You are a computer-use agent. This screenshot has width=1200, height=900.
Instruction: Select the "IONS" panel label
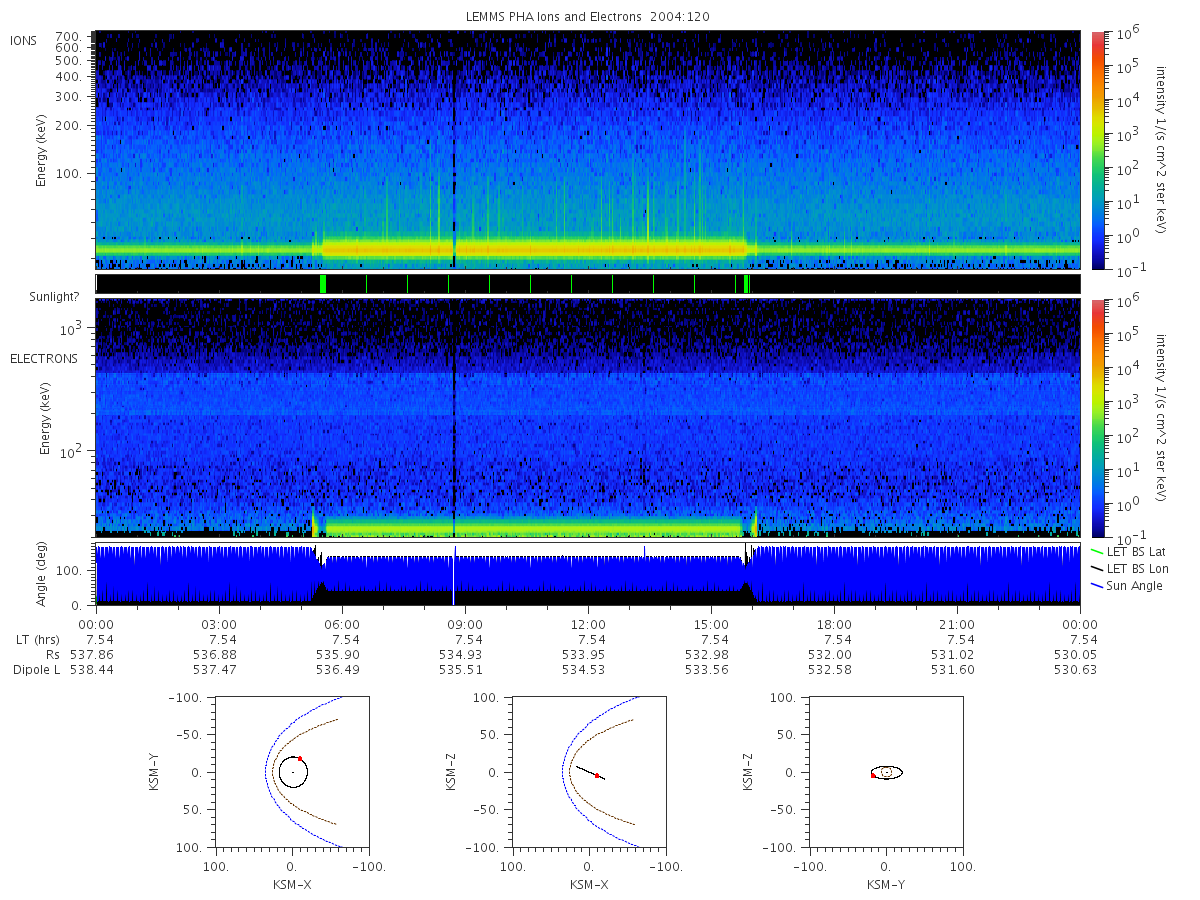(x=23, y=40)
